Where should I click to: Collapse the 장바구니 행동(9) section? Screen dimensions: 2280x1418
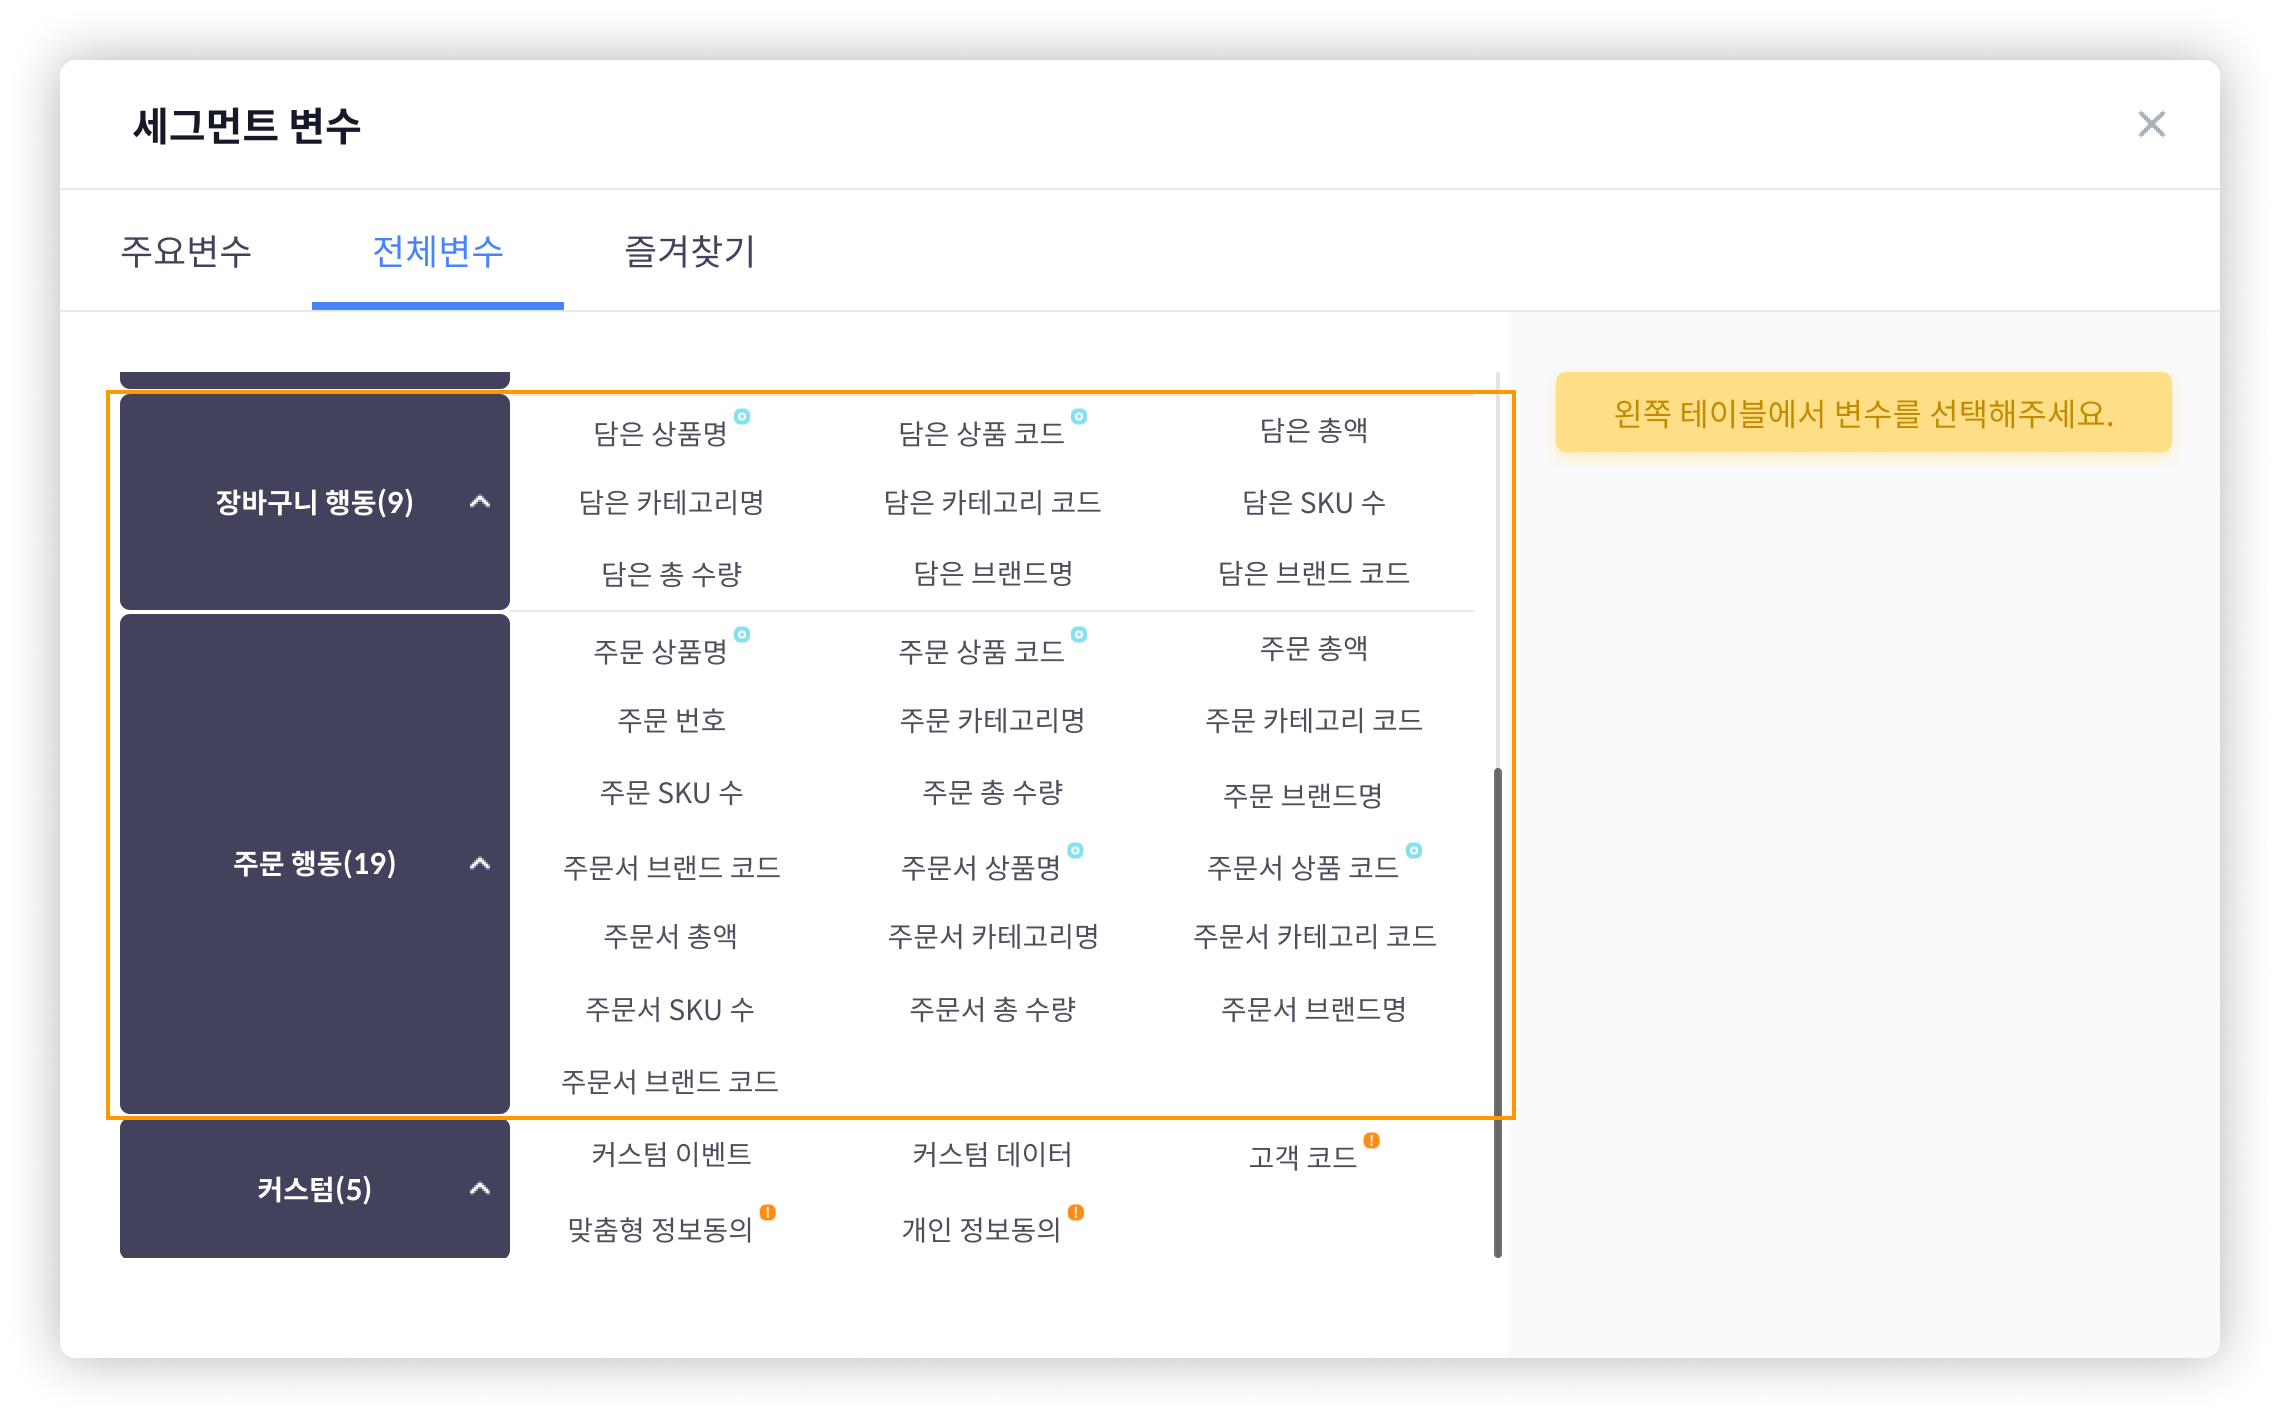pos(480,502)
